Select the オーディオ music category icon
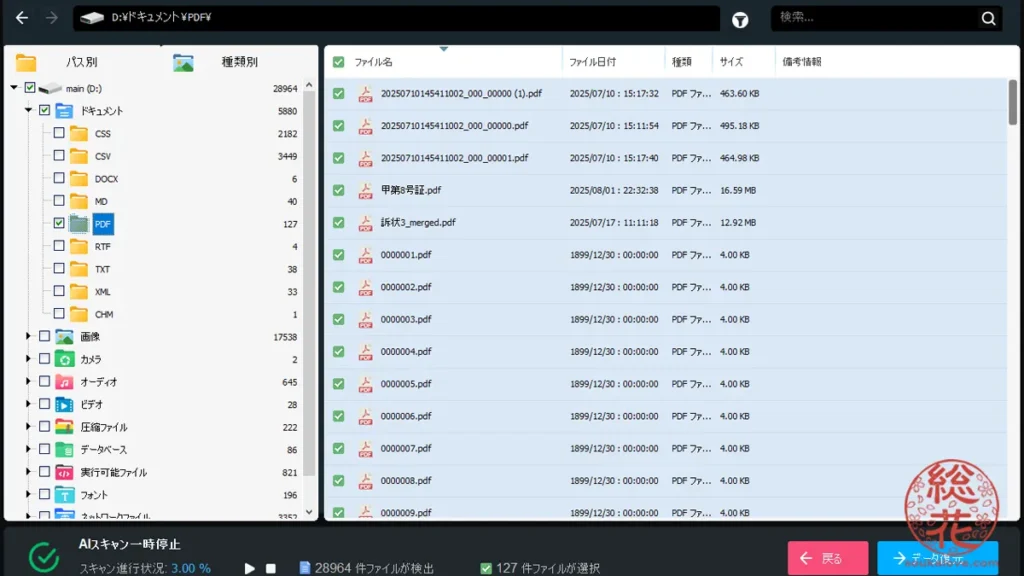Screen dimensions: 1024x576 64,382
